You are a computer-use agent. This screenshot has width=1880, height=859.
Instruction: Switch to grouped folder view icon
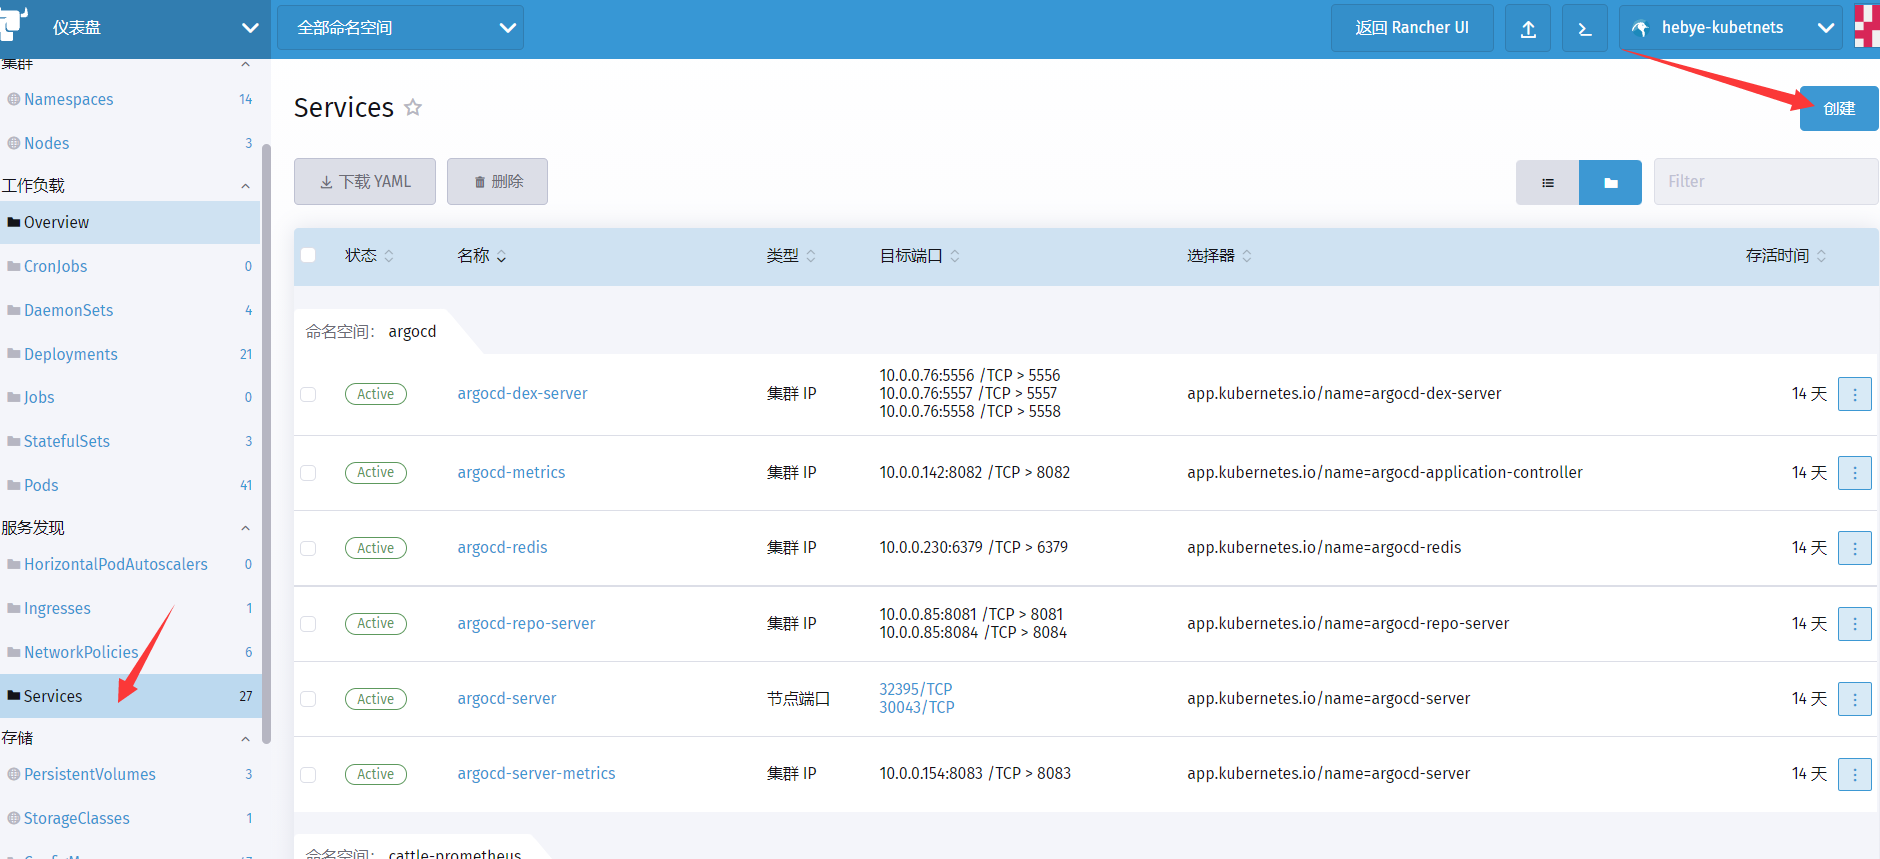point(1610,182)
